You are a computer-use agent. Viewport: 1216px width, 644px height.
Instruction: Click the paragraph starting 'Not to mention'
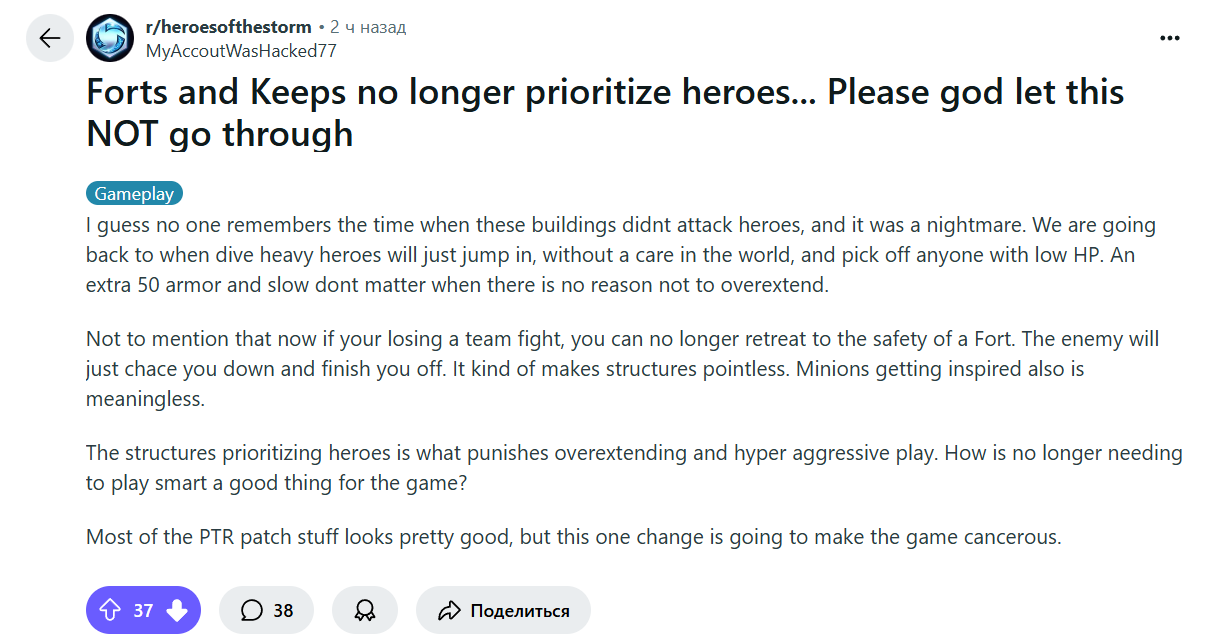coord(623,368)
